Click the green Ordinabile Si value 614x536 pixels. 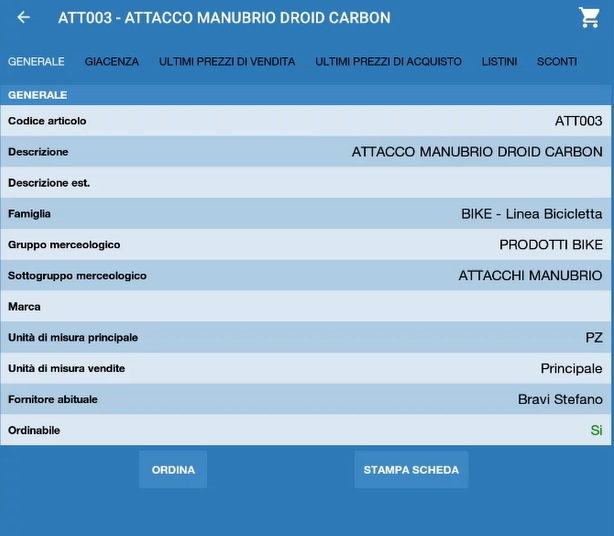pyautogui.click(x=596, y=431)
